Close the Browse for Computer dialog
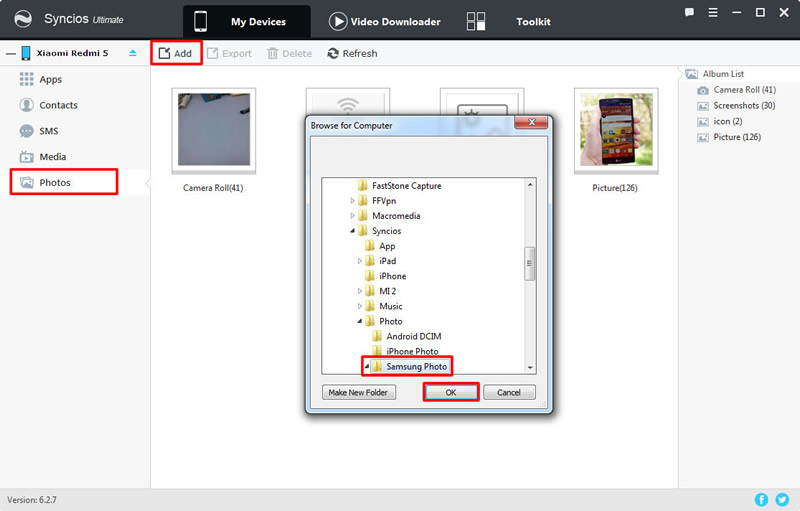The width and height of the screenshot is (800, 511). (531, 122)
